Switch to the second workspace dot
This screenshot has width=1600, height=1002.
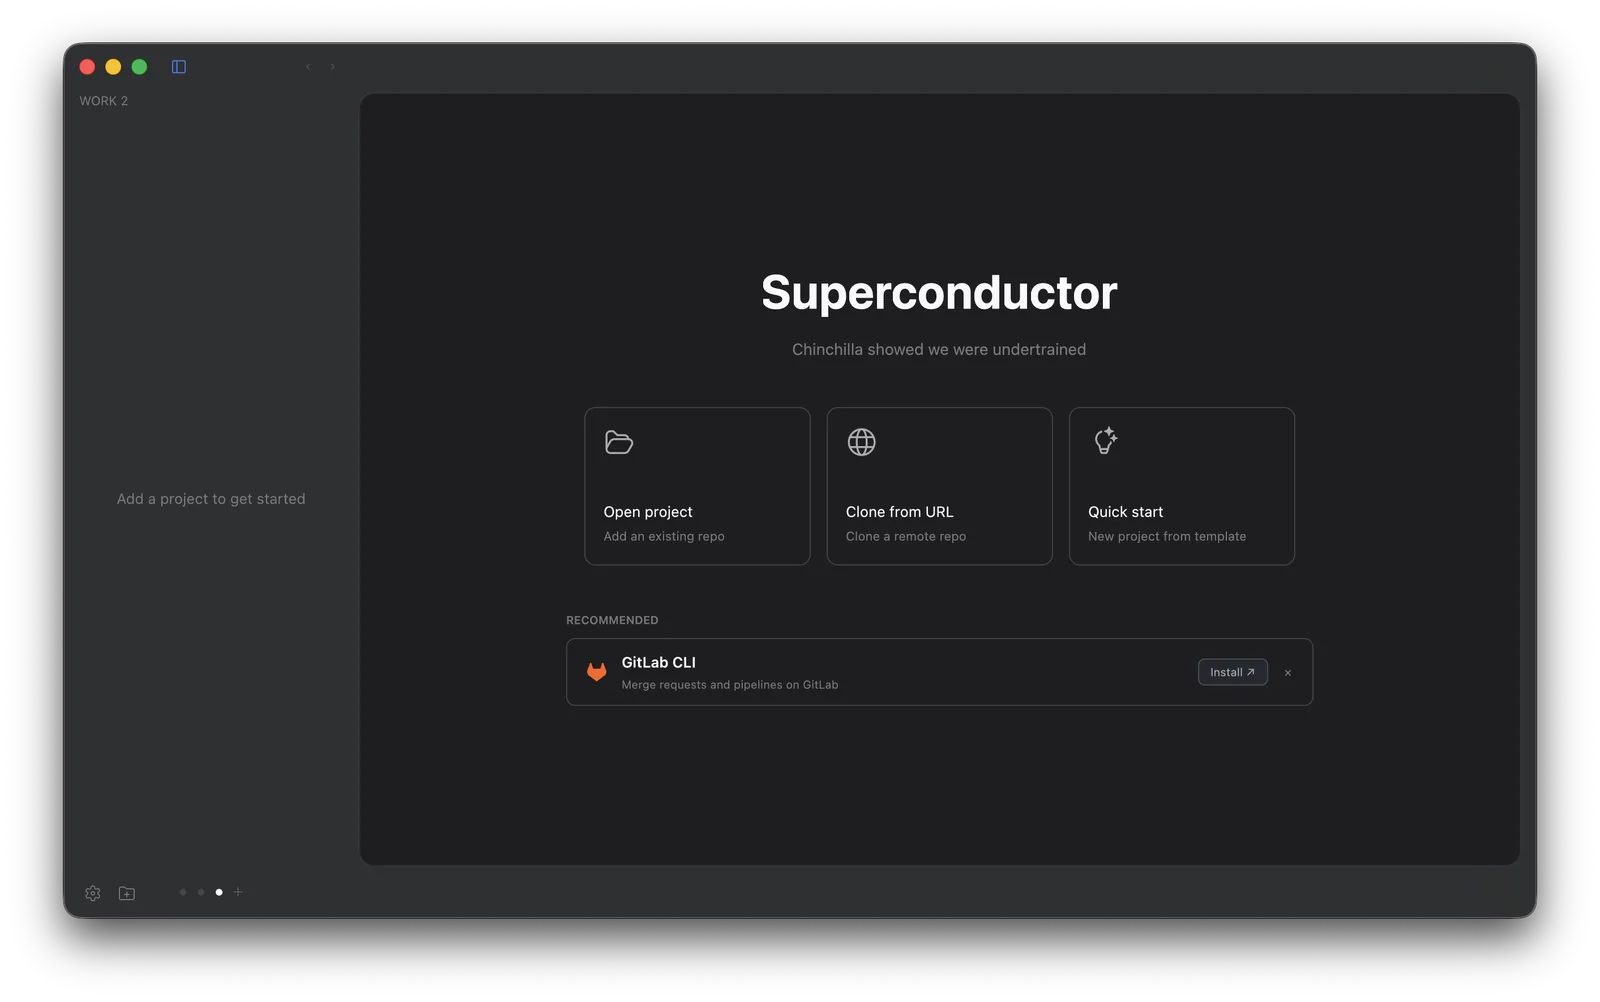point(201,892)
